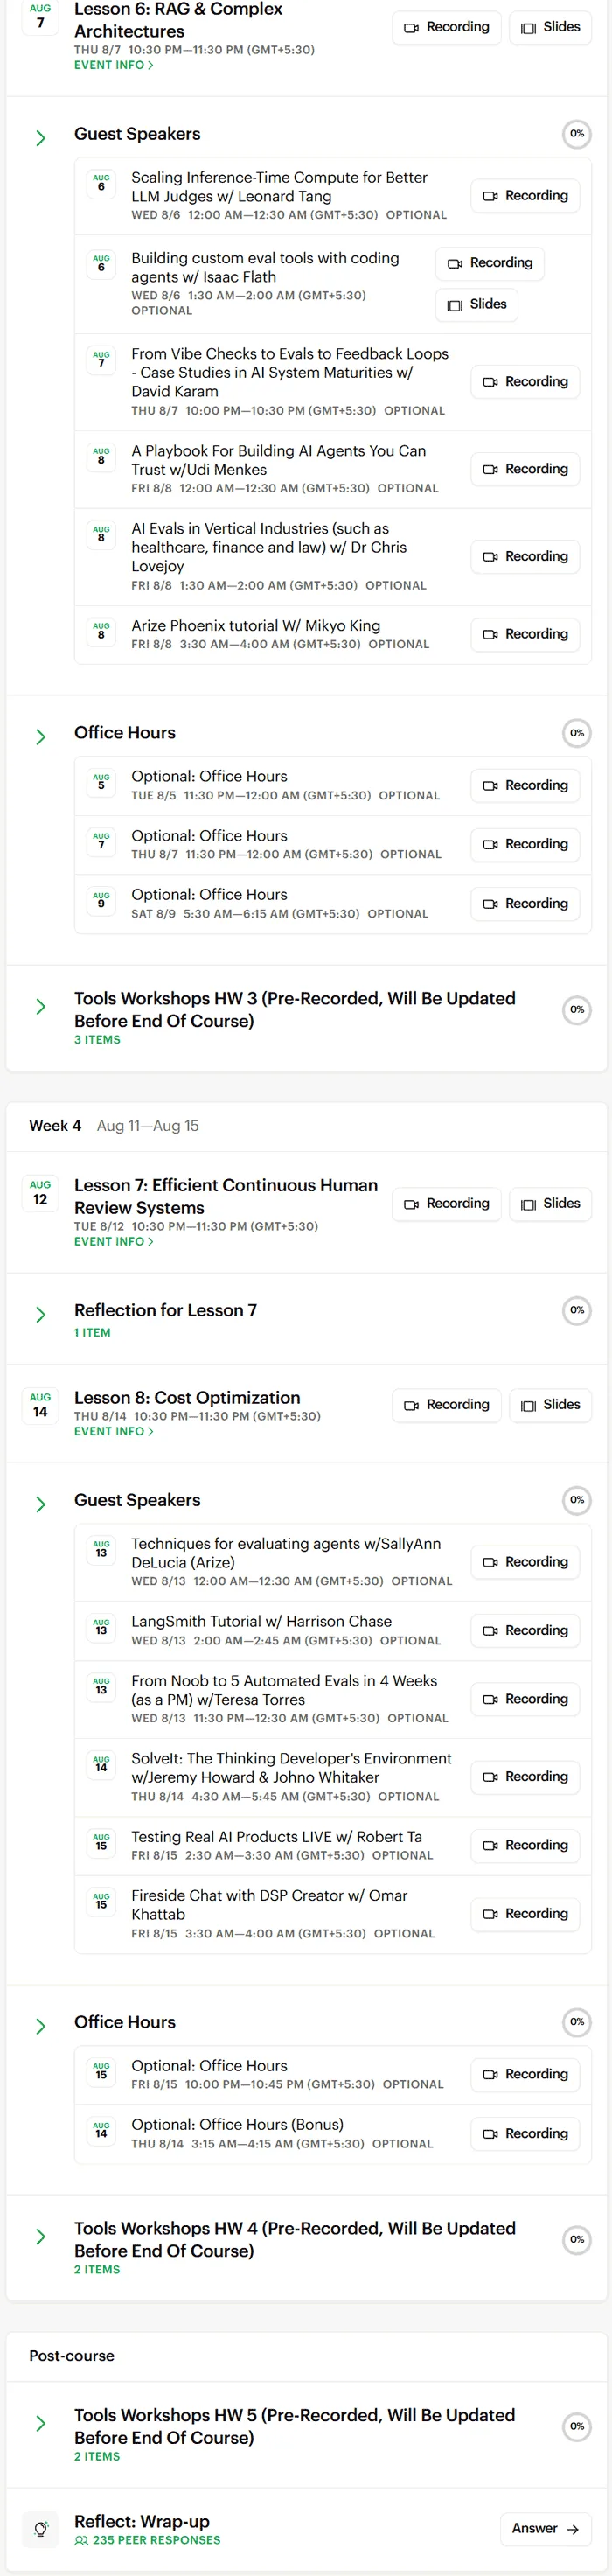Collapse the Week 3 Guest Speakers section
Screen dimensions: 612x2576
tap(41, 137)
